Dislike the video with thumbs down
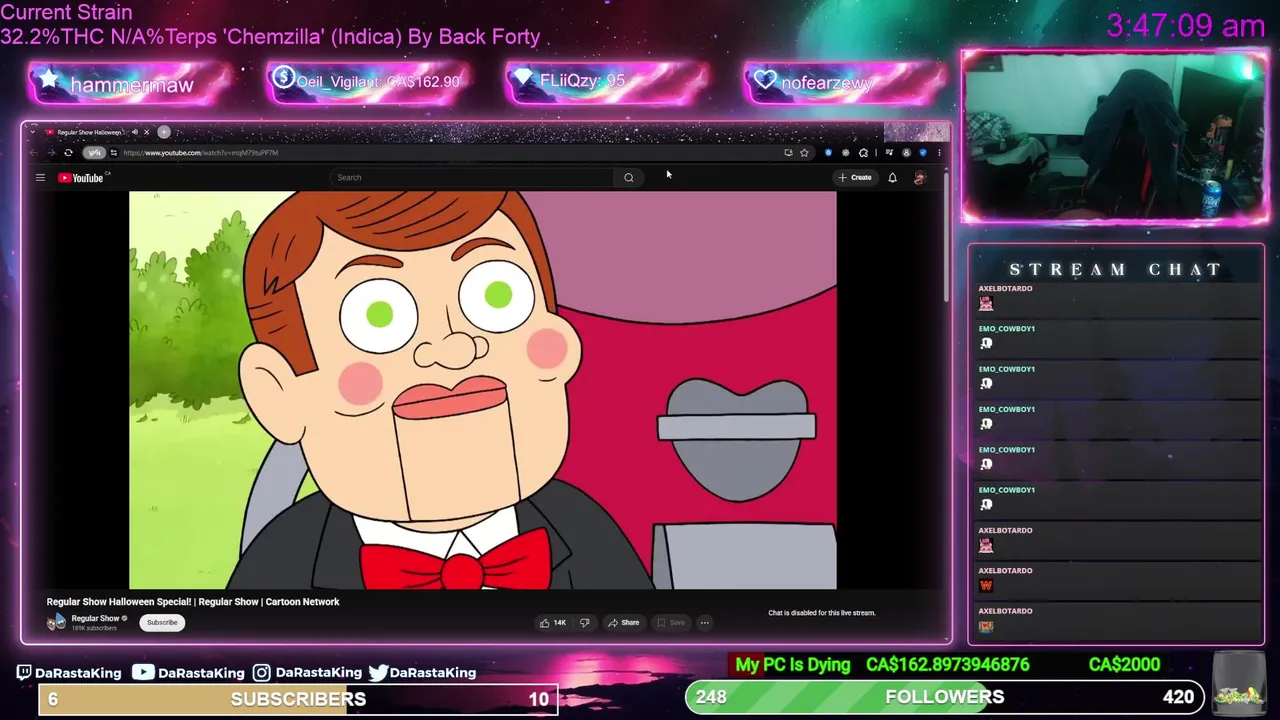The image size is (1280, 720). coord(585,623)
